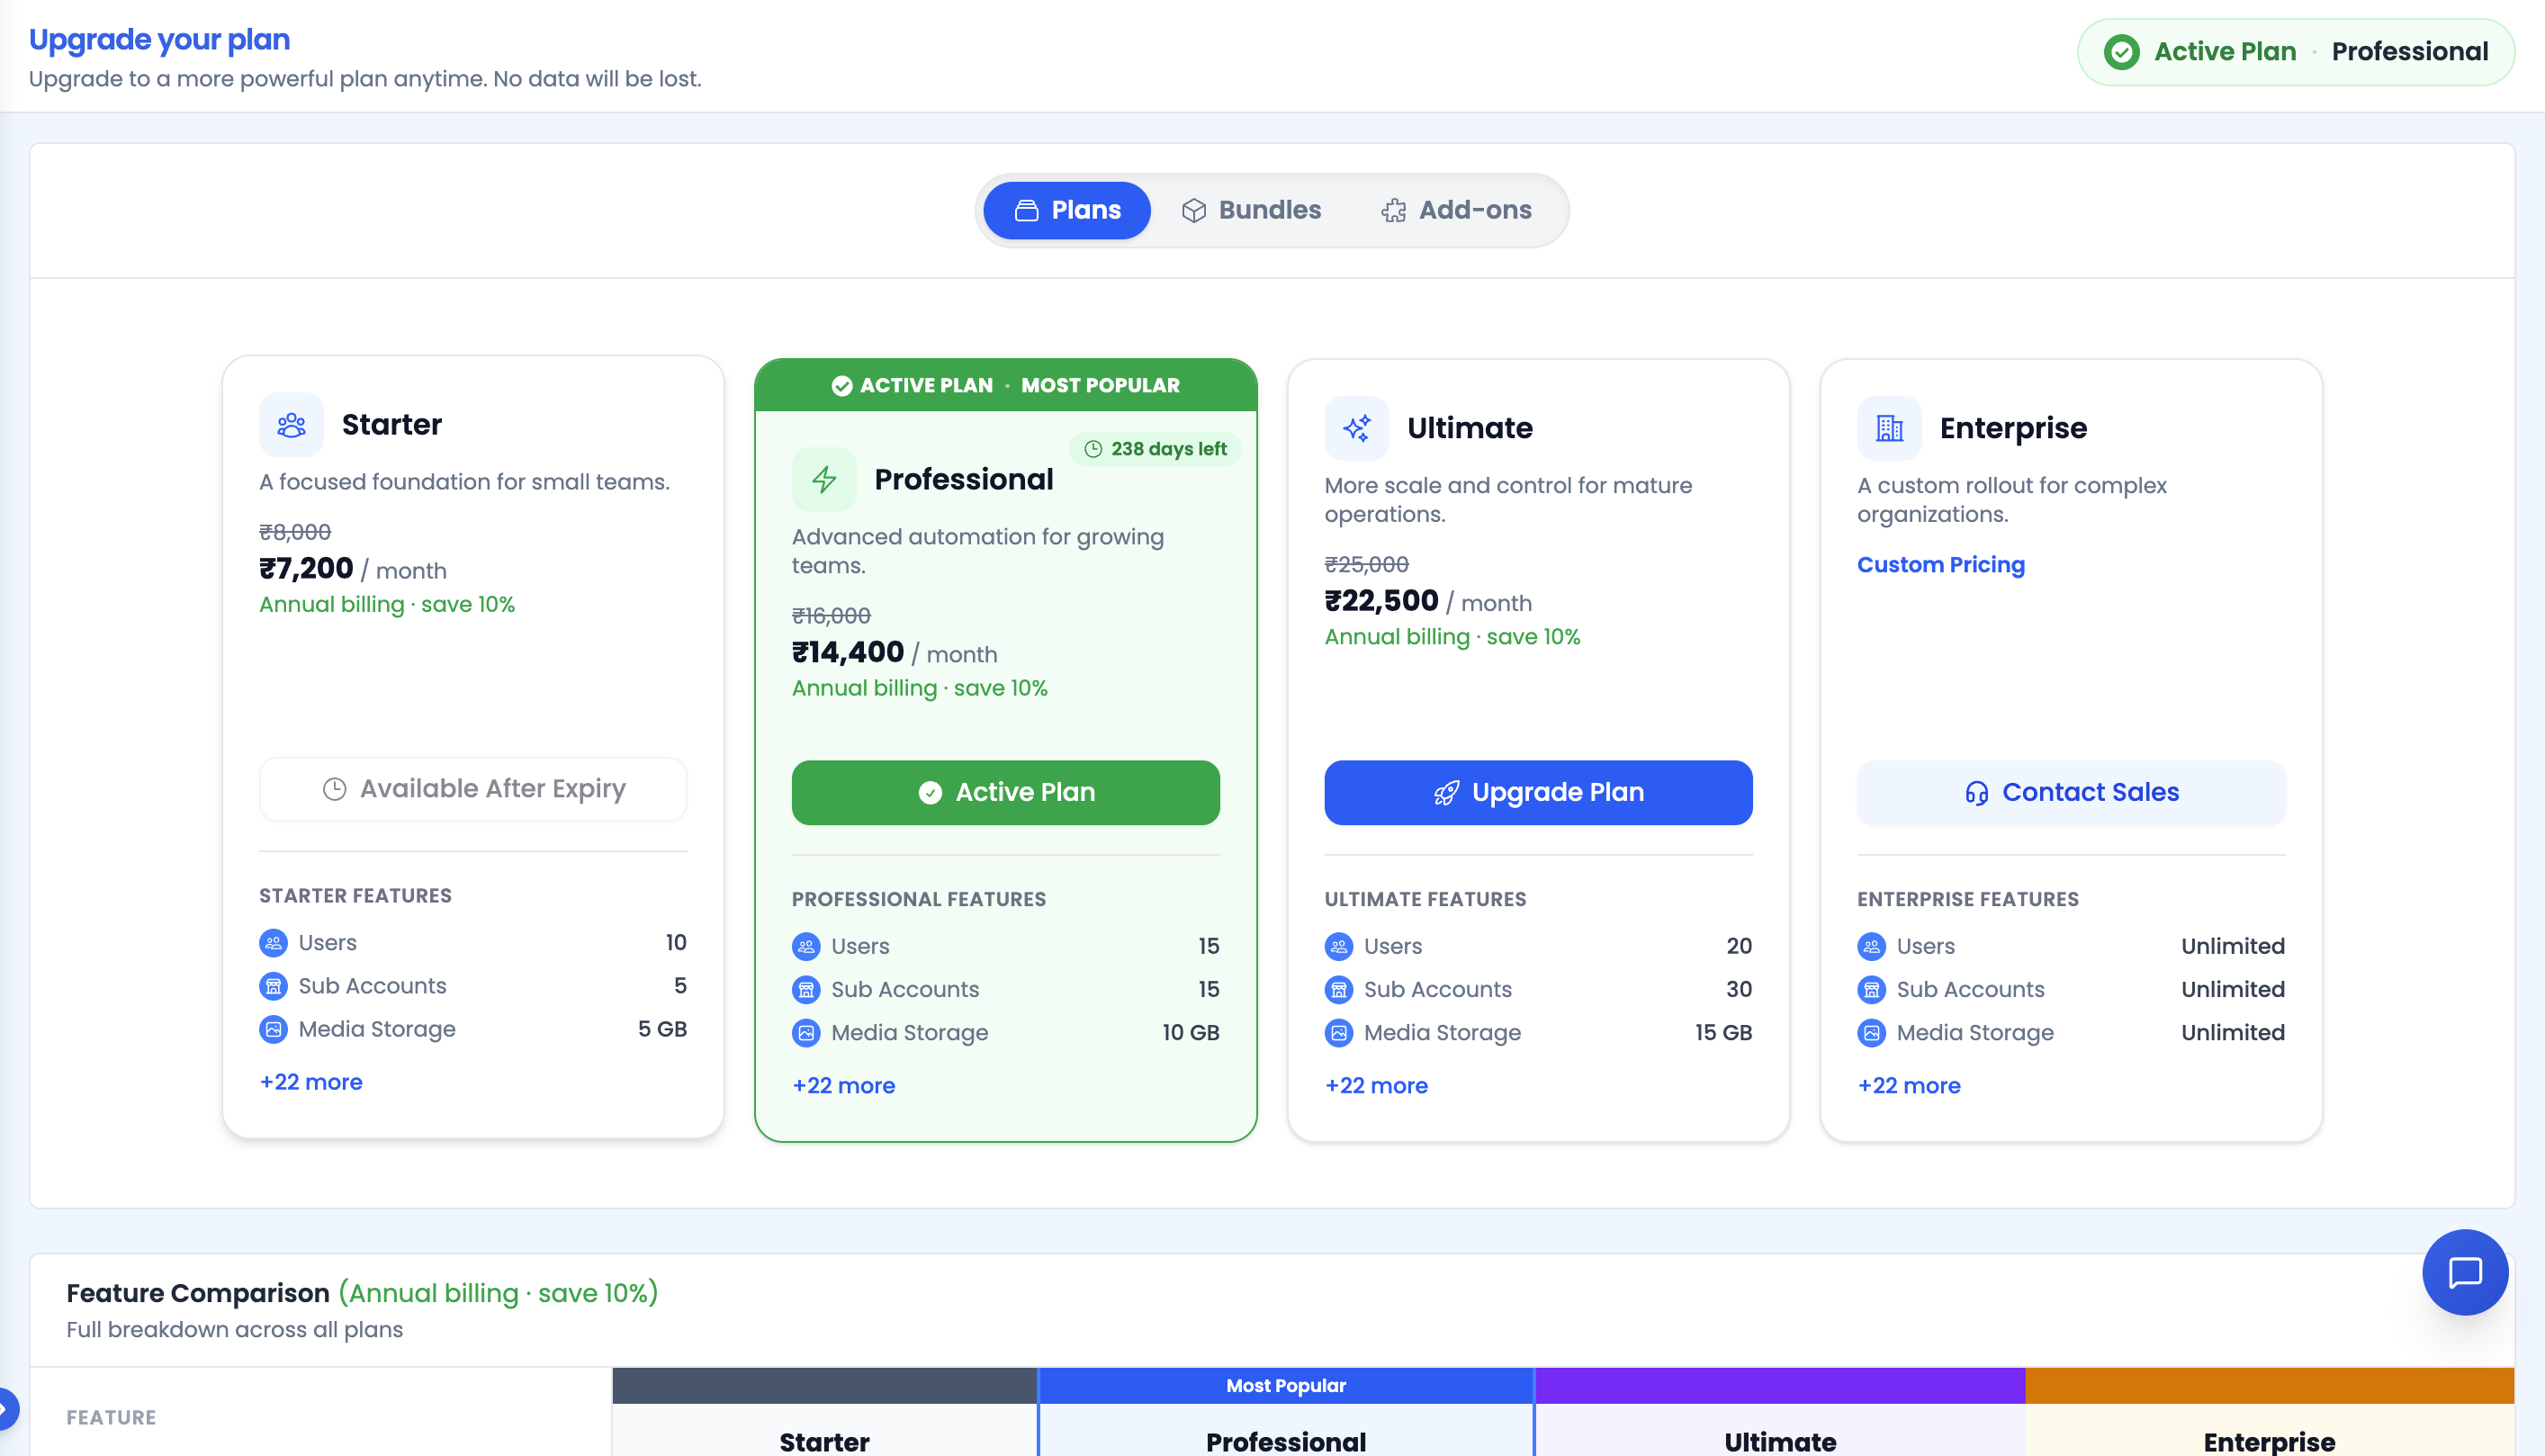Switch to the Bundles tab
The height and width of the screenshot is (1456, 2545).
[1251, 210]
